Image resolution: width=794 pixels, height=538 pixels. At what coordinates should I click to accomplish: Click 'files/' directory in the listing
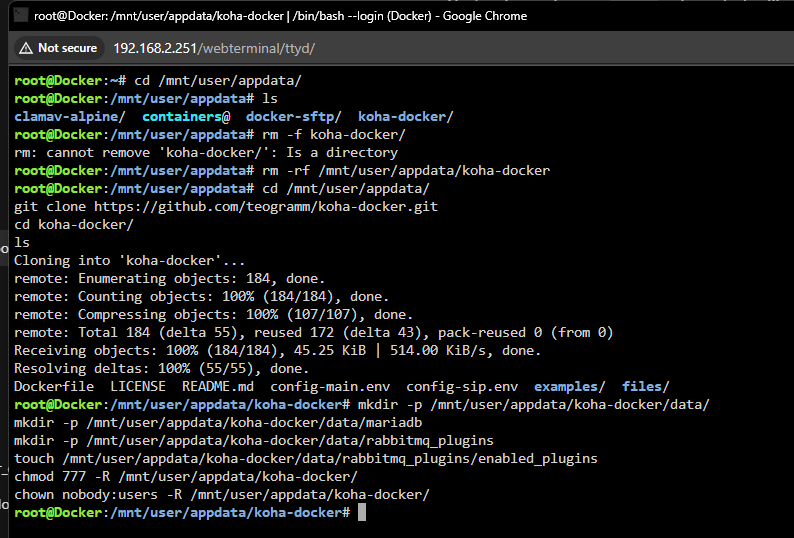tap(646, 387)
